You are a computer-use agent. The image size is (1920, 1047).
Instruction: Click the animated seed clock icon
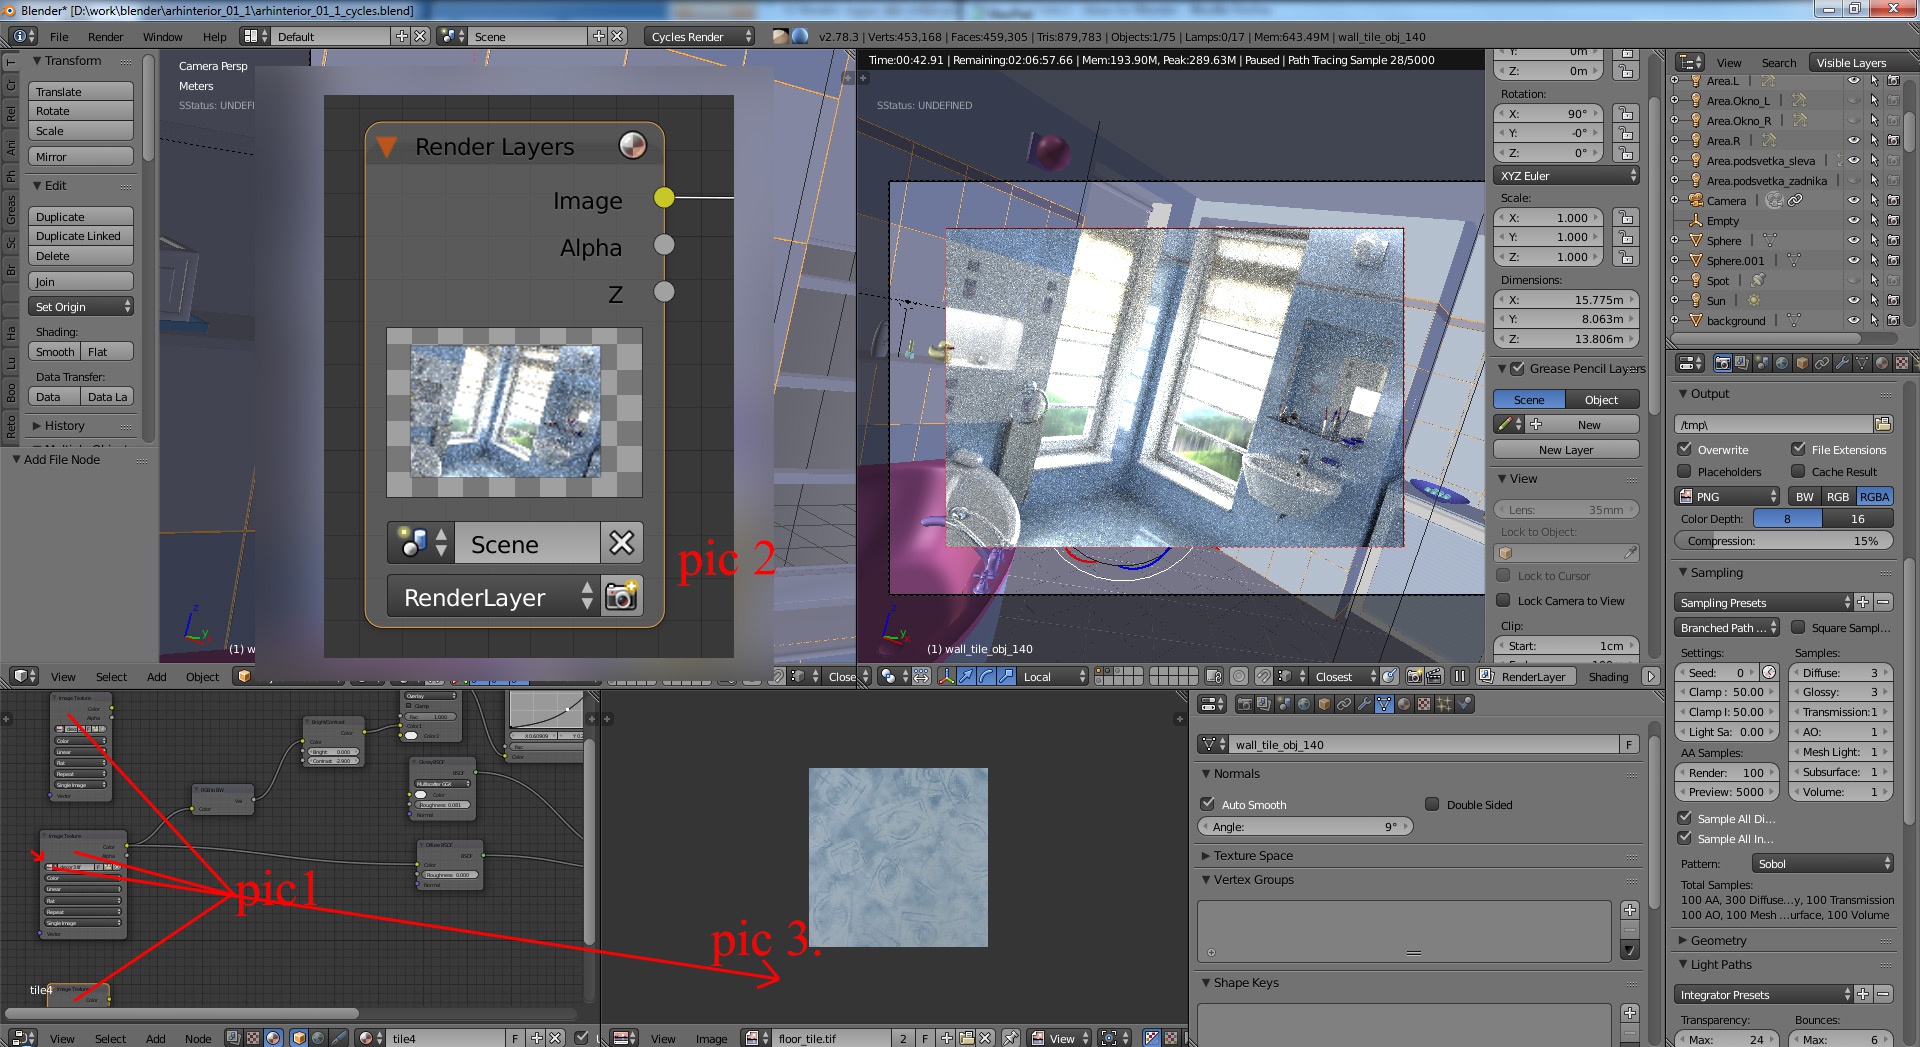1769,673
